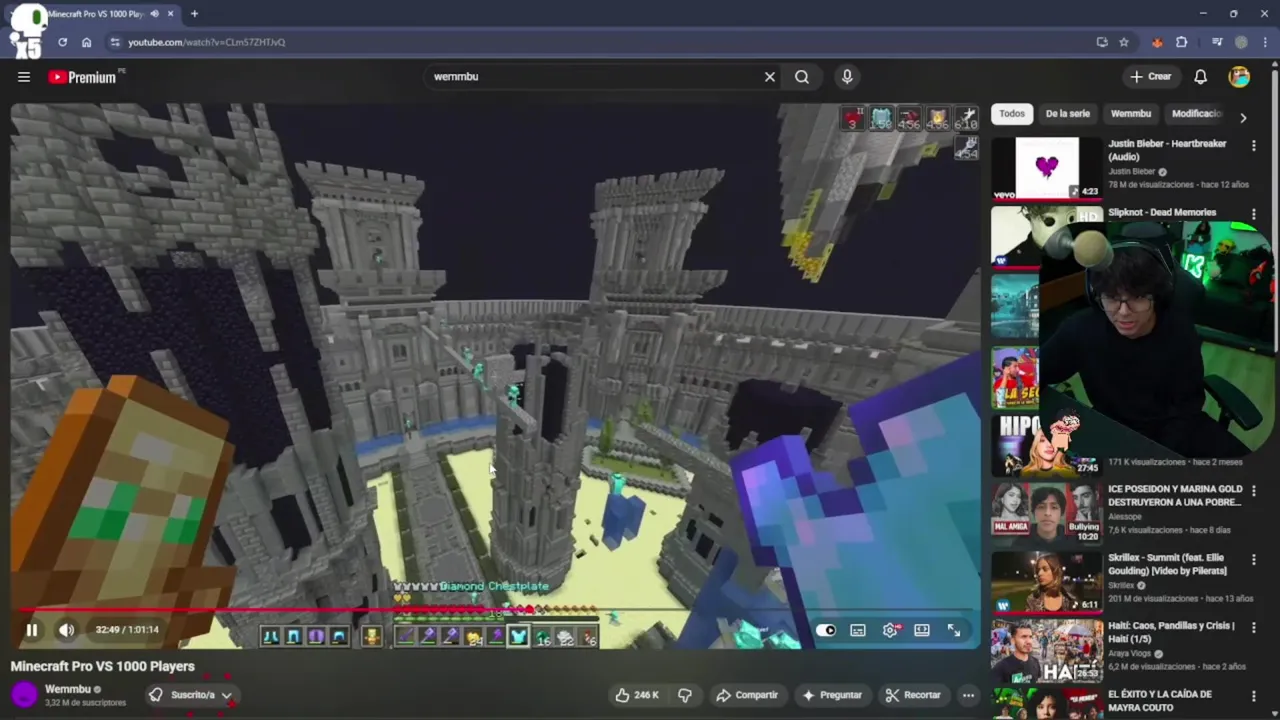Clip the video with the Recortar button
1280x720 pixels.
click(912, 695)
